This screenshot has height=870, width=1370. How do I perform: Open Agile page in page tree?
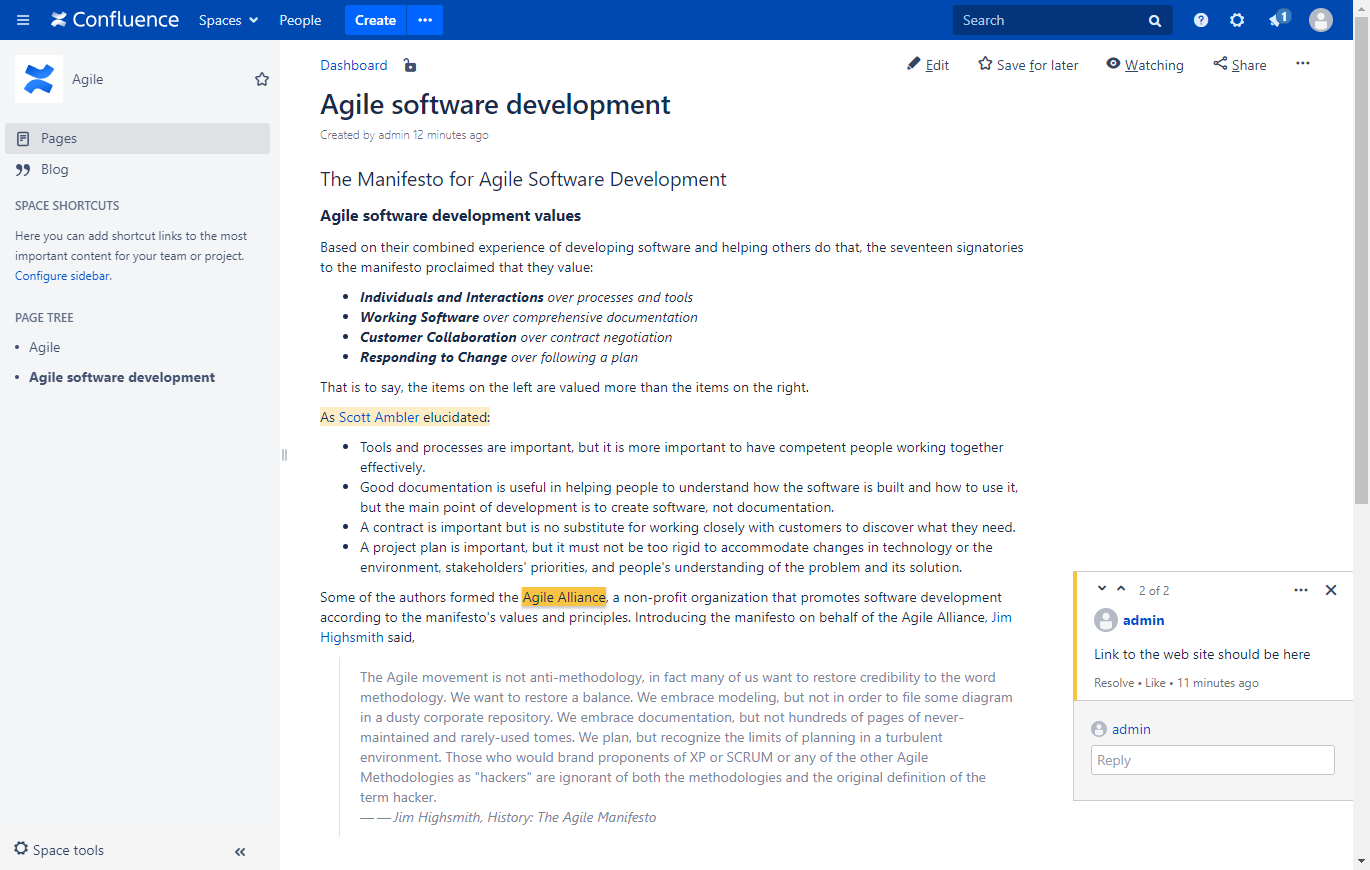coord(44,347)
